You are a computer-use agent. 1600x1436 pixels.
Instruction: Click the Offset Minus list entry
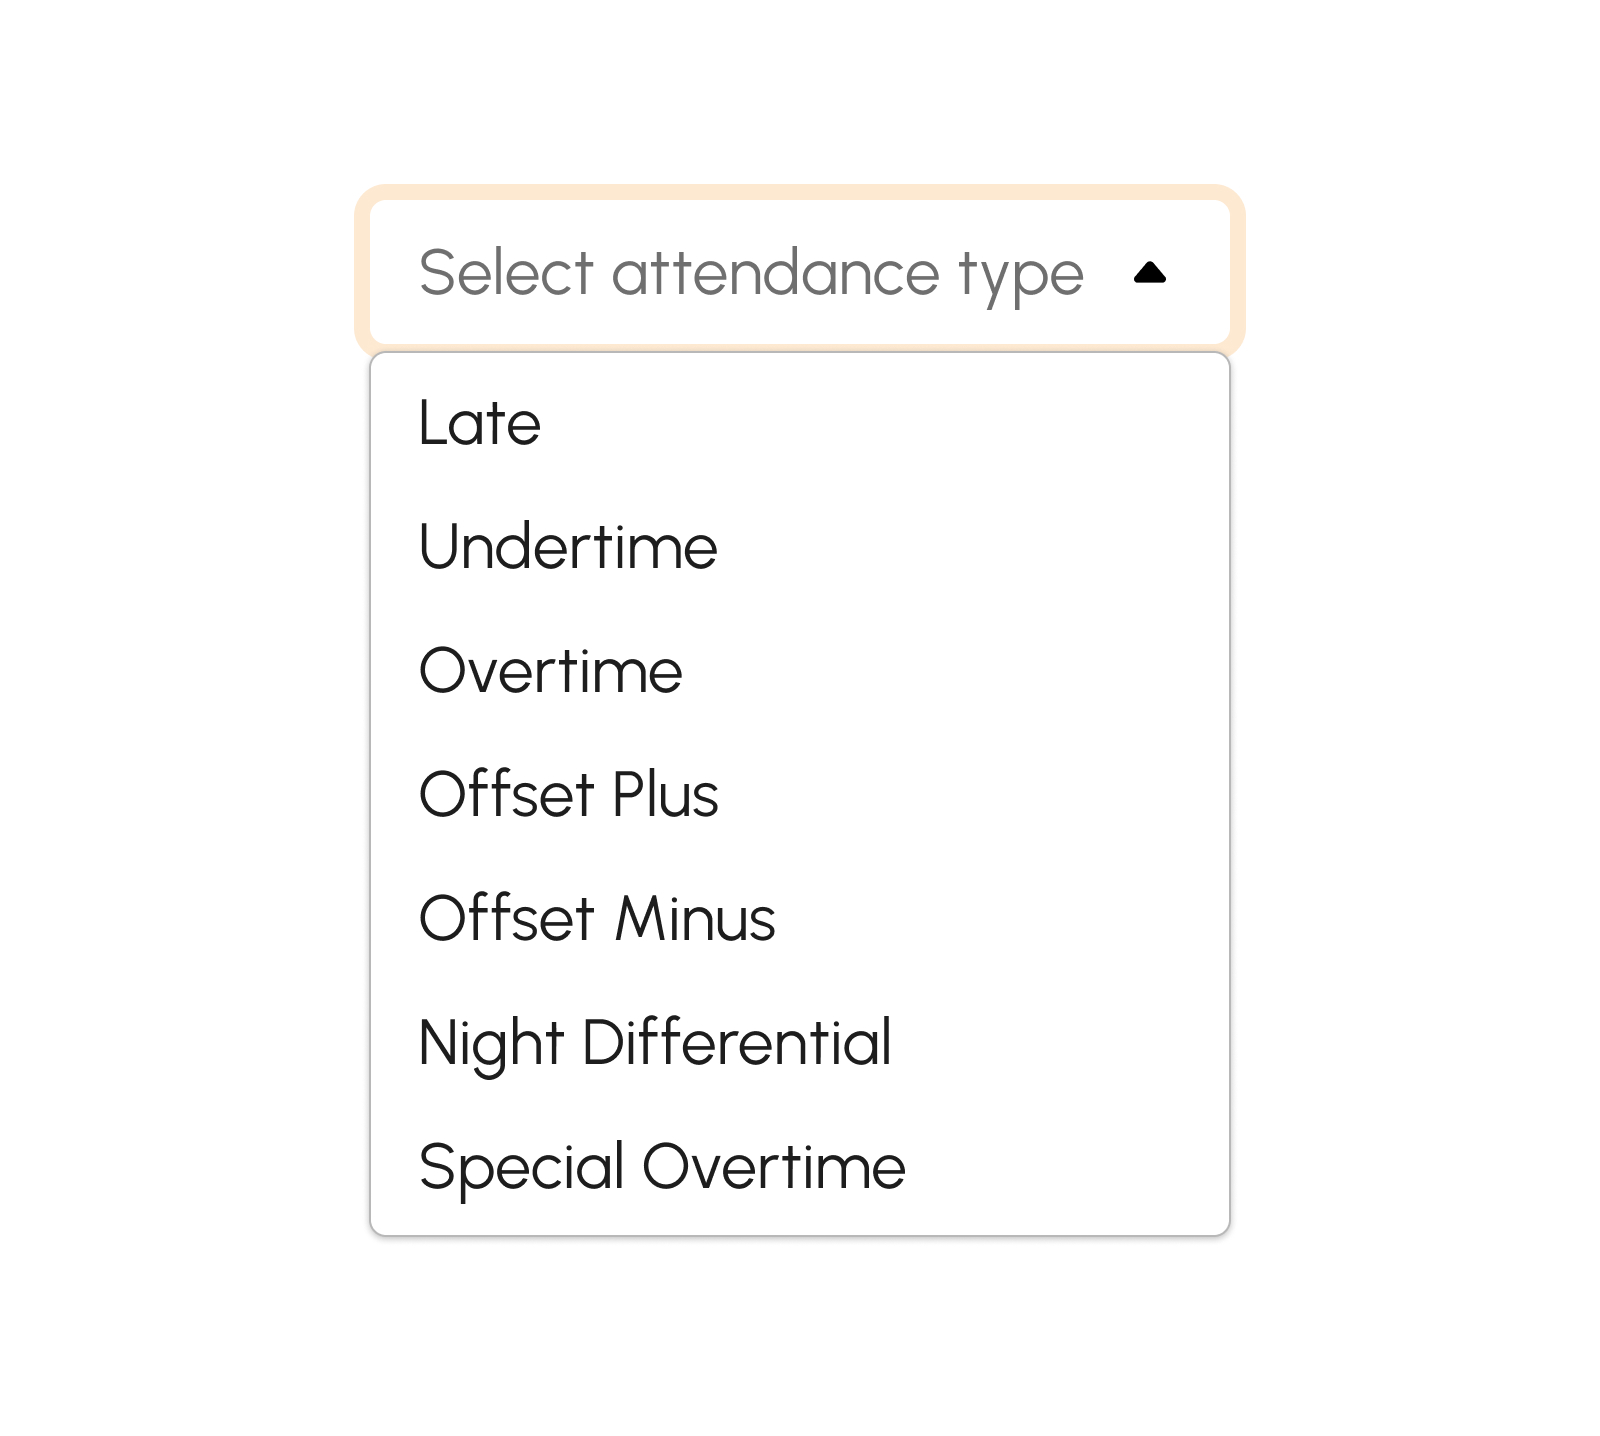(x=597, y=919)
